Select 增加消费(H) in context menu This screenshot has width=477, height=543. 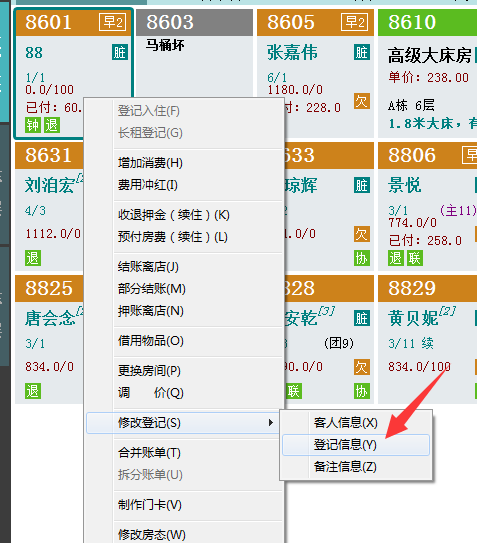[150, 163]
